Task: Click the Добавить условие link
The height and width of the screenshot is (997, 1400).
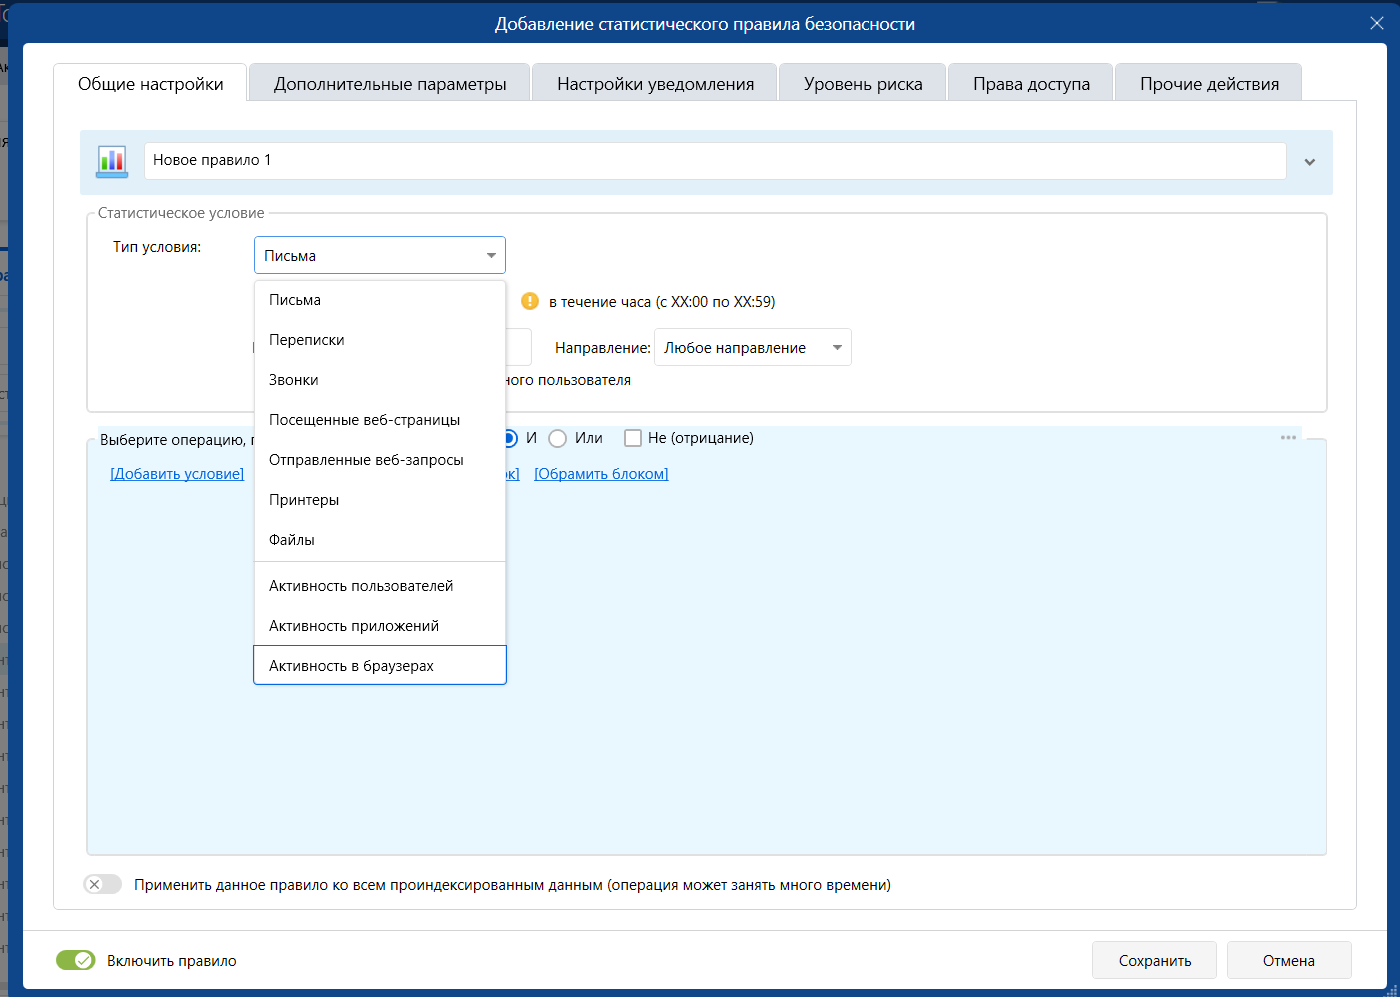Action: [177, 474]
